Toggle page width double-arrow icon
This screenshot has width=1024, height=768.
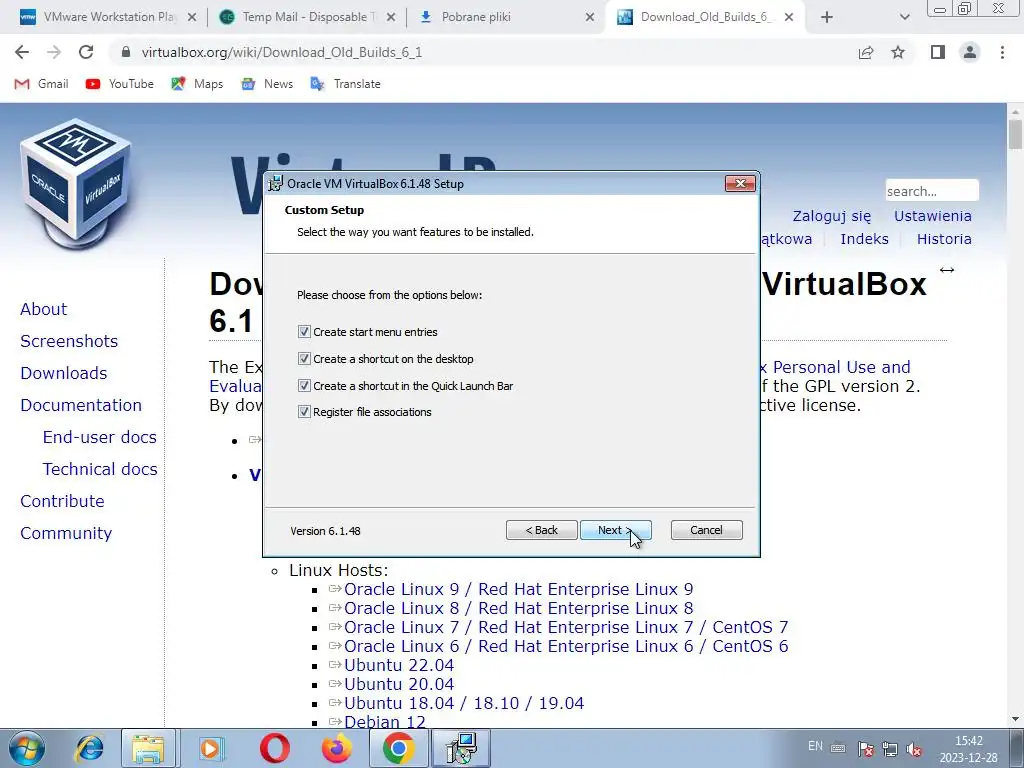pos(947,270)
